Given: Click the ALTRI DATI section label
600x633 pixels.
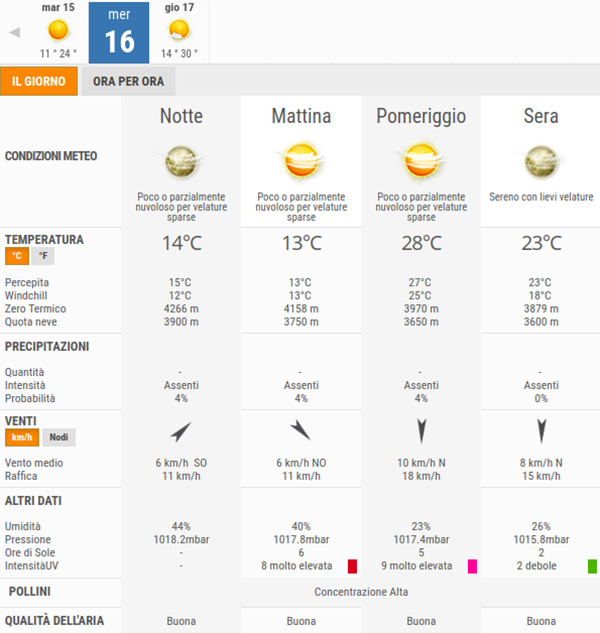Looking at the screenshot, I should (x=33, y=501).
